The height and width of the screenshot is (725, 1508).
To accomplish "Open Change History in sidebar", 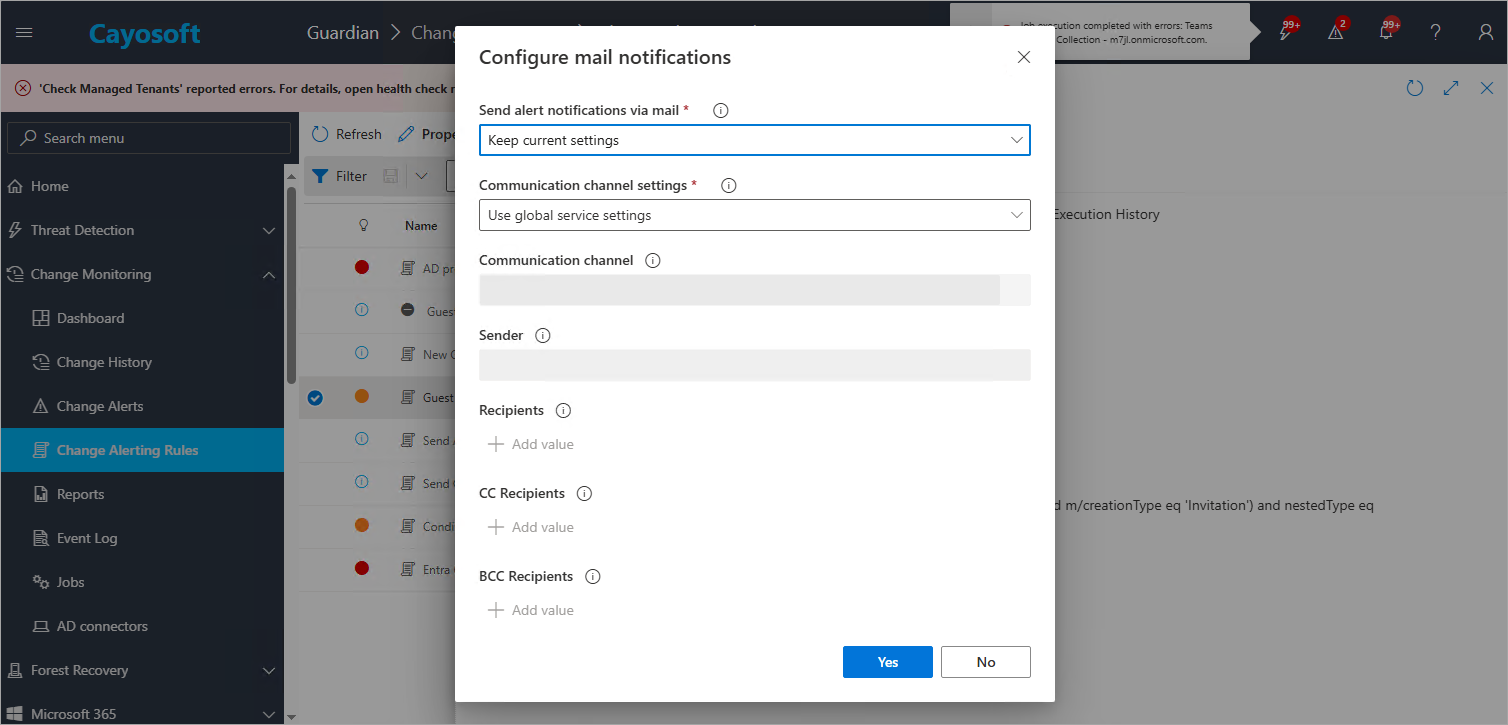I will pos(104,363).
